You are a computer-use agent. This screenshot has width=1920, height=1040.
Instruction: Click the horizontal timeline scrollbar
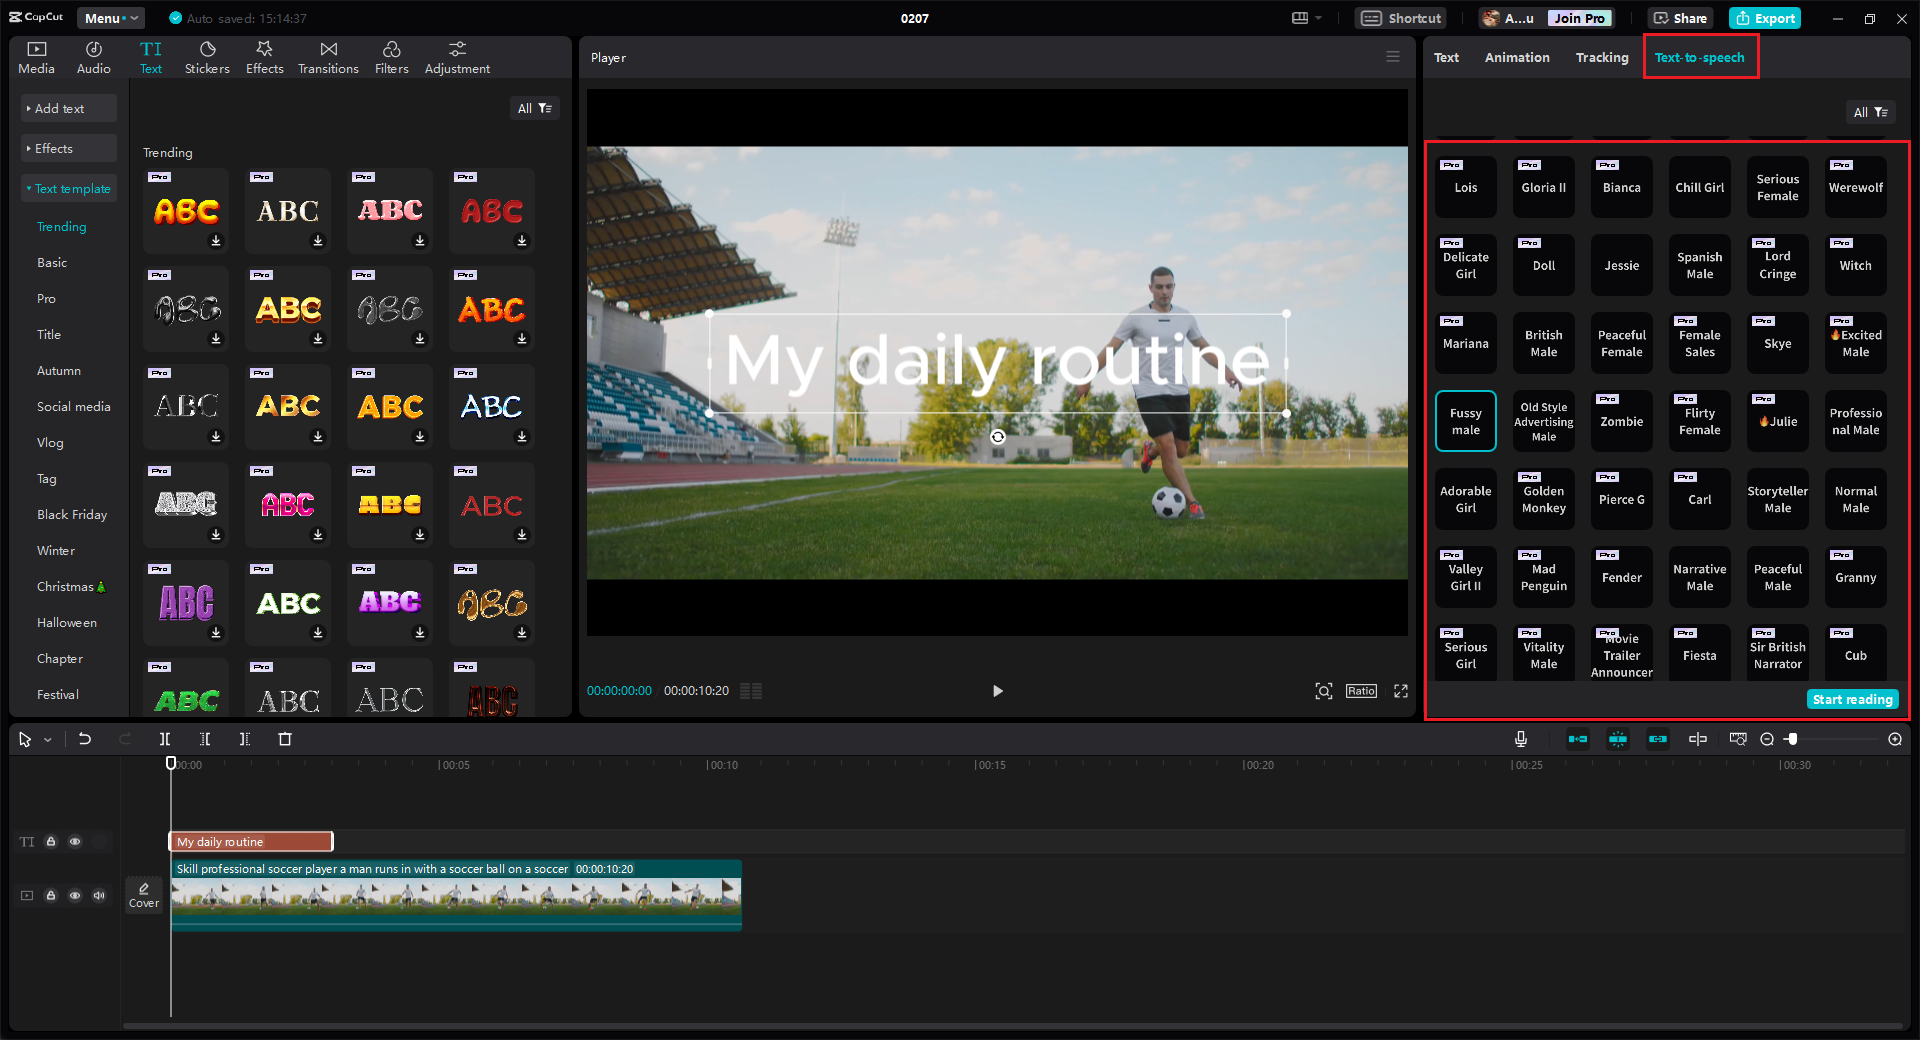(x=1012, y=1026)
